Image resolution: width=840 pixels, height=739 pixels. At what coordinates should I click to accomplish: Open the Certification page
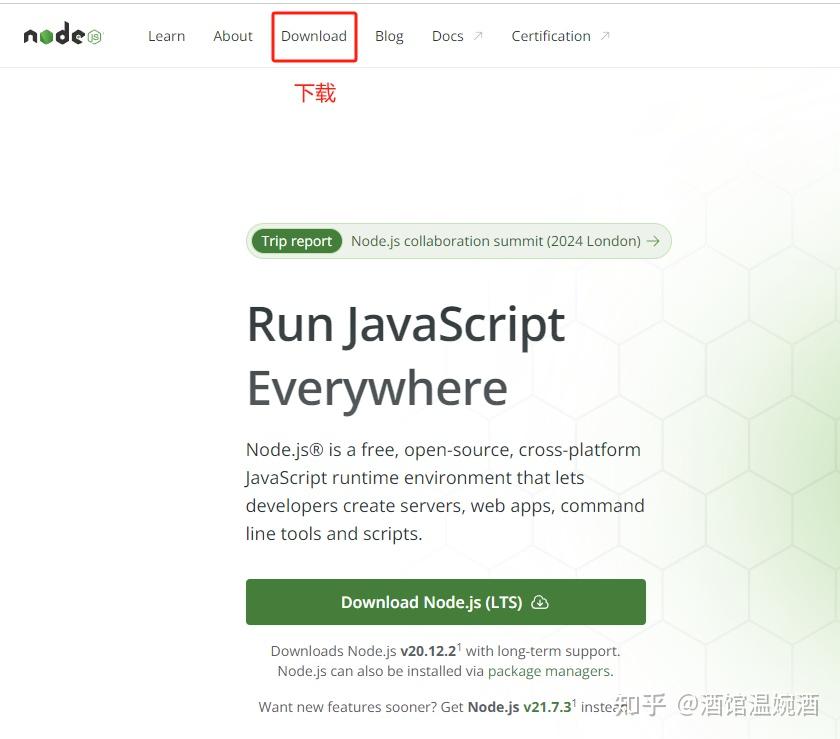pyautogui.click(x=551, y=36)
